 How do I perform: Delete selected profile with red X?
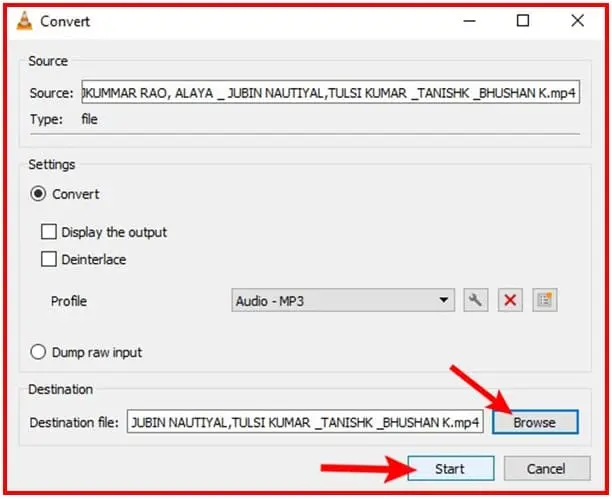(x=510, y=300)
